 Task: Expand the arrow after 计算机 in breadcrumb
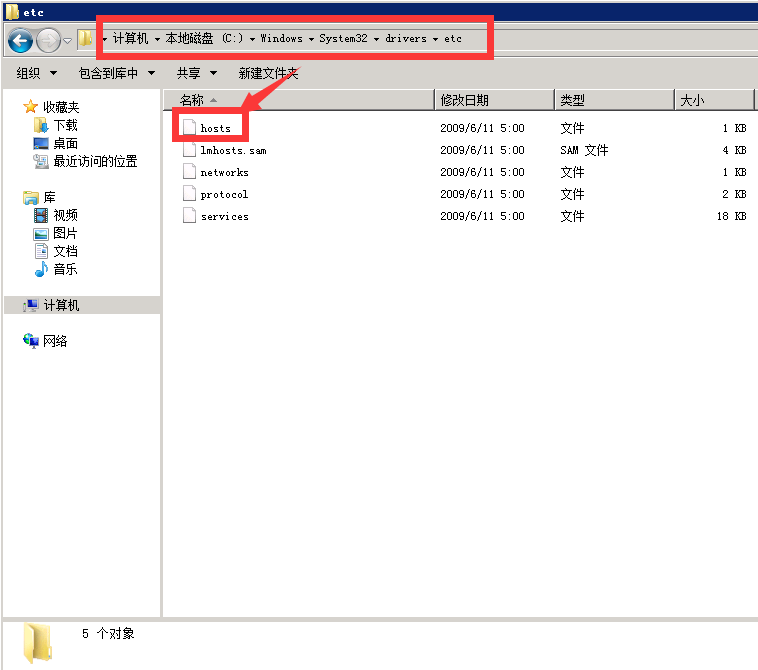(x=157, y=39)
